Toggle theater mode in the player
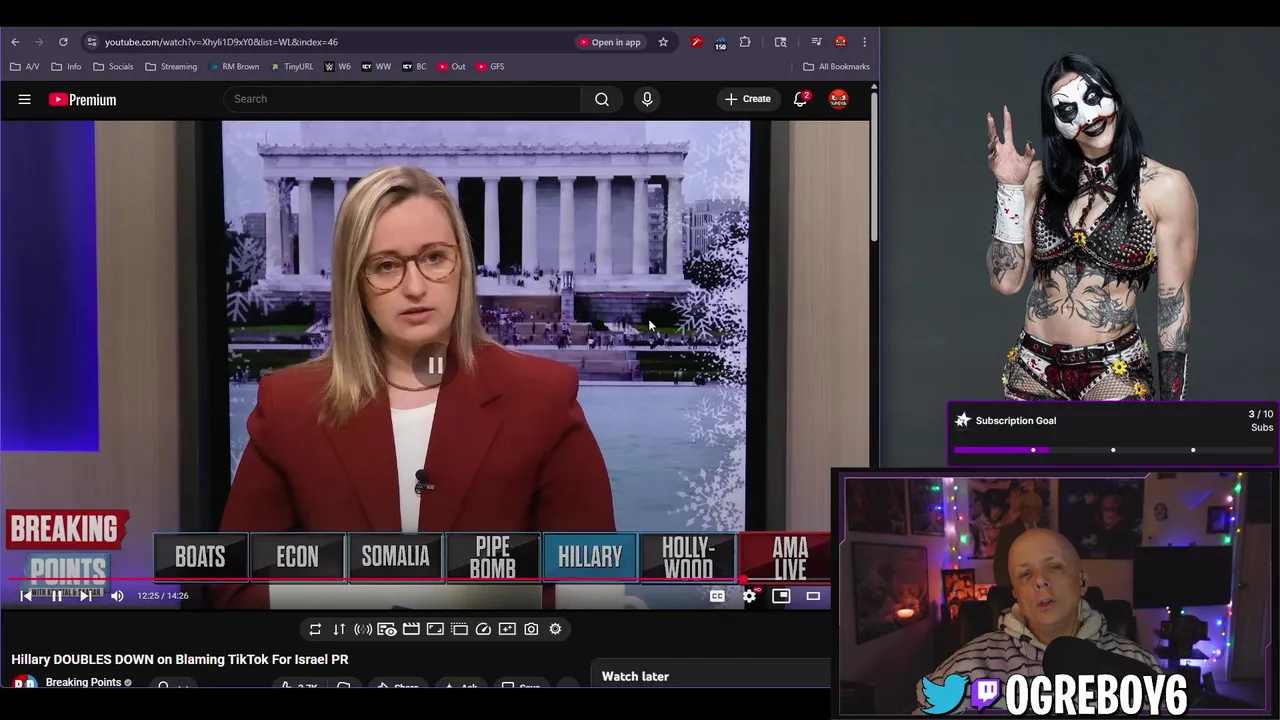Image resolution: width=1280 pixels, height=720 pixels. click(813, 596)
